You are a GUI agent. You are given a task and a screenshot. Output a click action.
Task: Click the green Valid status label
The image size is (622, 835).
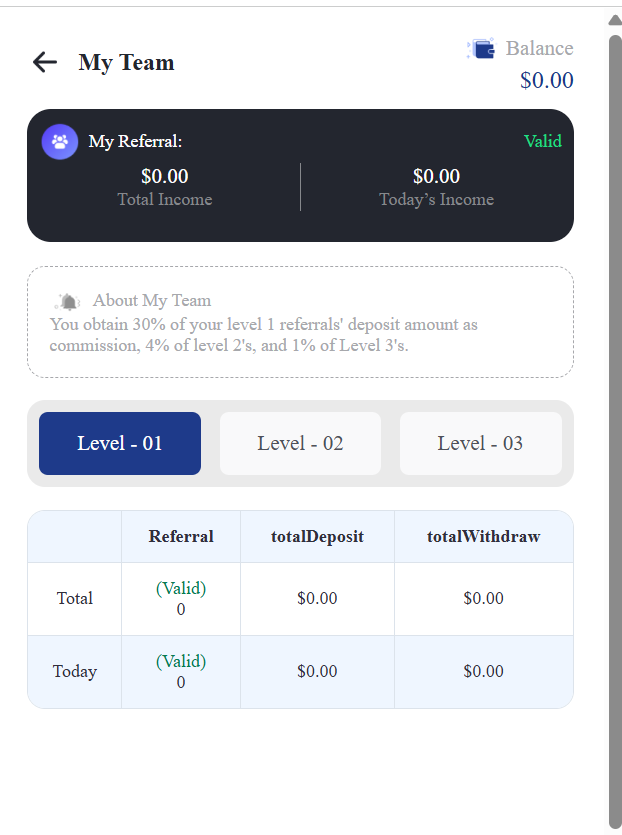pos(542,141)
